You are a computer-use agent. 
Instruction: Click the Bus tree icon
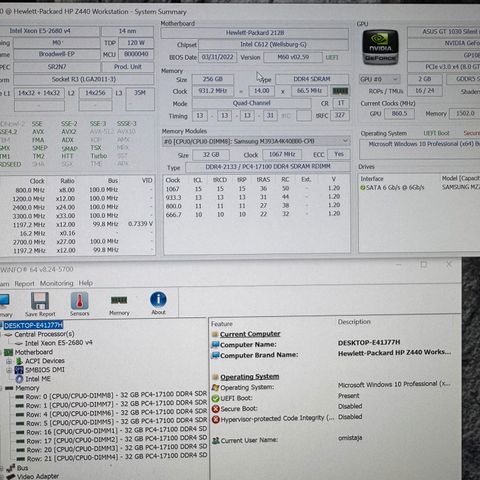pyautogui.click(x=11, y=468)
